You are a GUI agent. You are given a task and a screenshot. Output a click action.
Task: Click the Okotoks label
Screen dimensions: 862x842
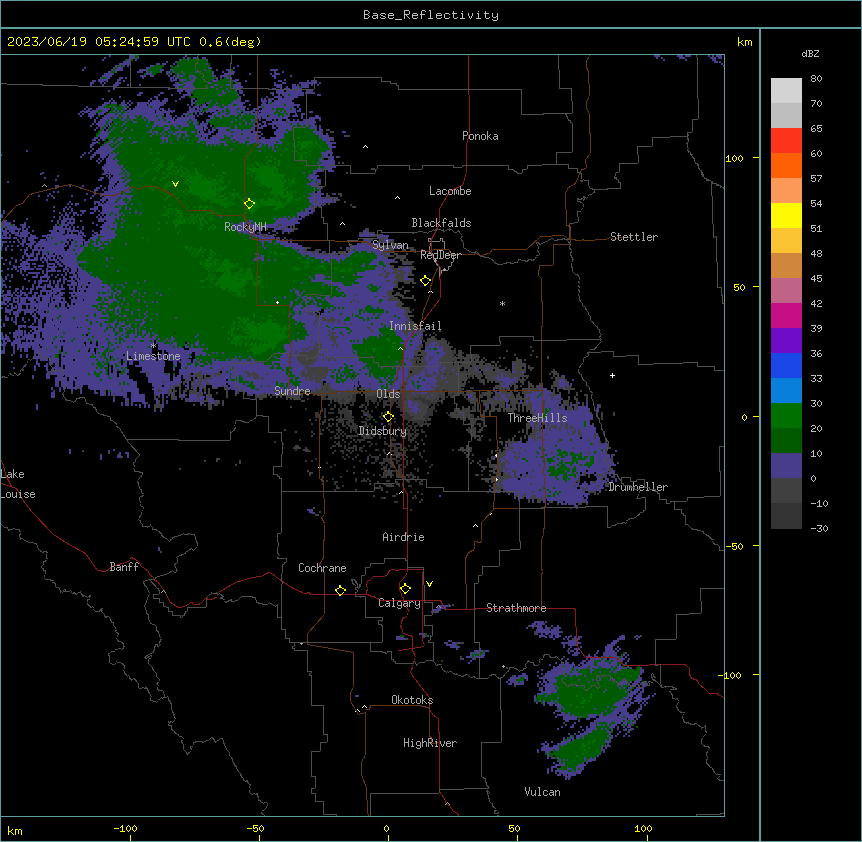pos(412,700)
